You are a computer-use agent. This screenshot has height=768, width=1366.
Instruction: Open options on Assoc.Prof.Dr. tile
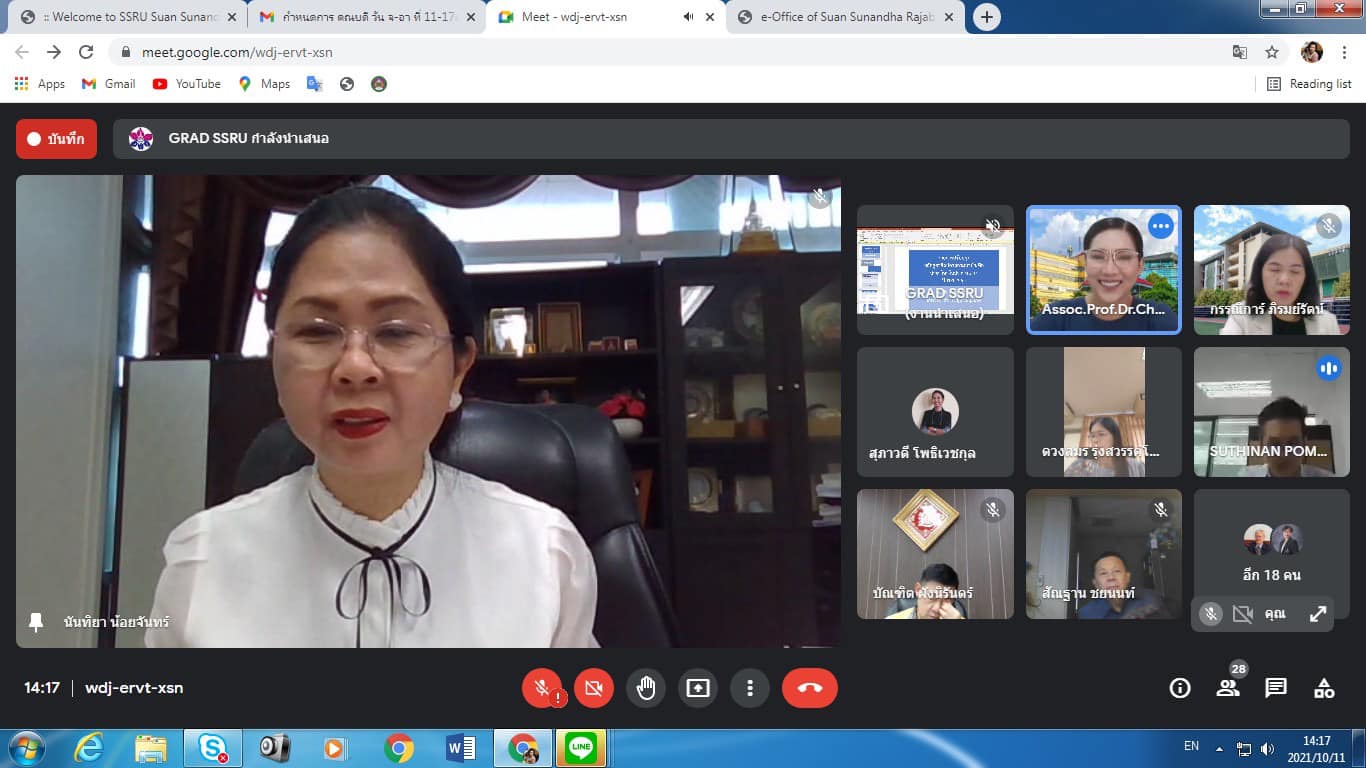1160,227
